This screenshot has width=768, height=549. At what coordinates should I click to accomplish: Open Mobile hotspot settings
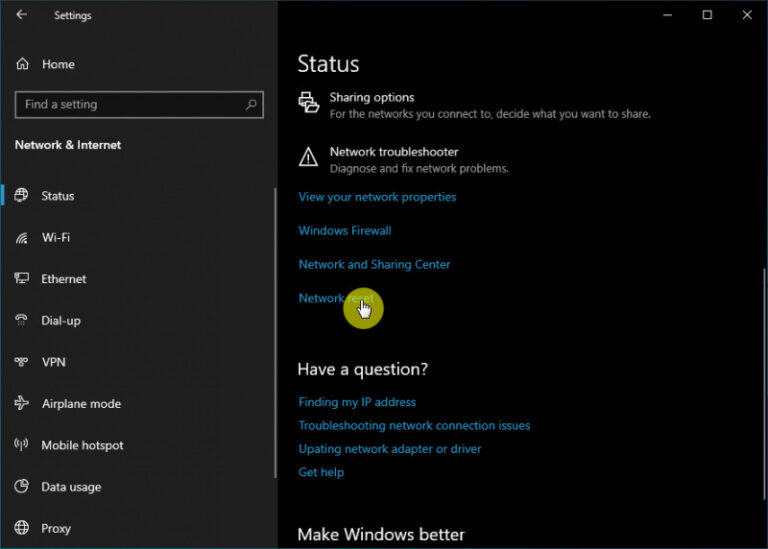coord(82,445)
